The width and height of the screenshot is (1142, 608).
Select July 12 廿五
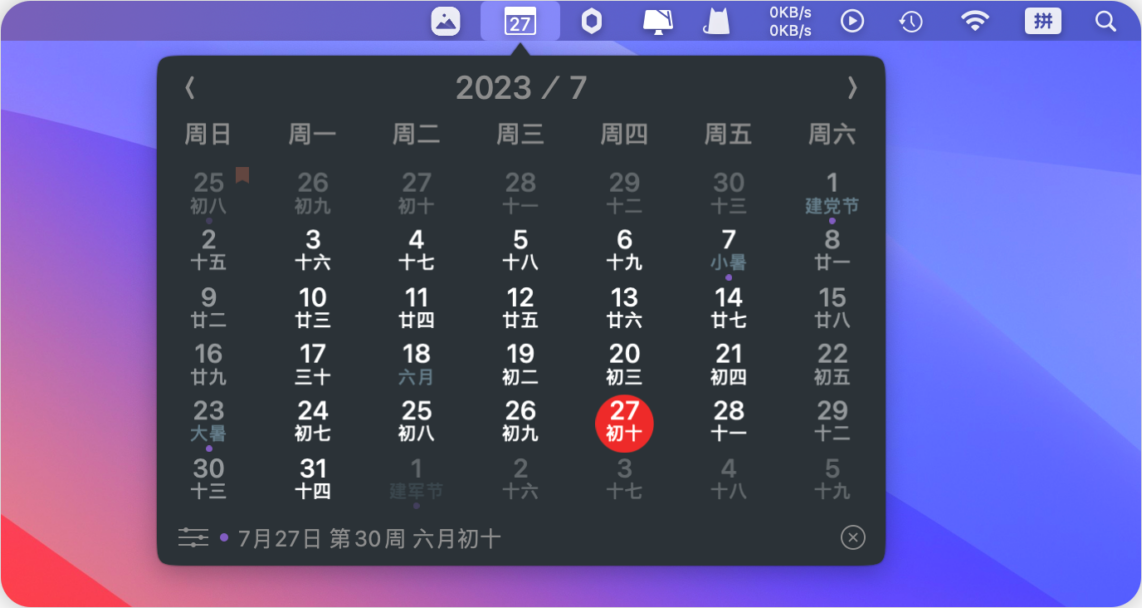click(521, 308)
